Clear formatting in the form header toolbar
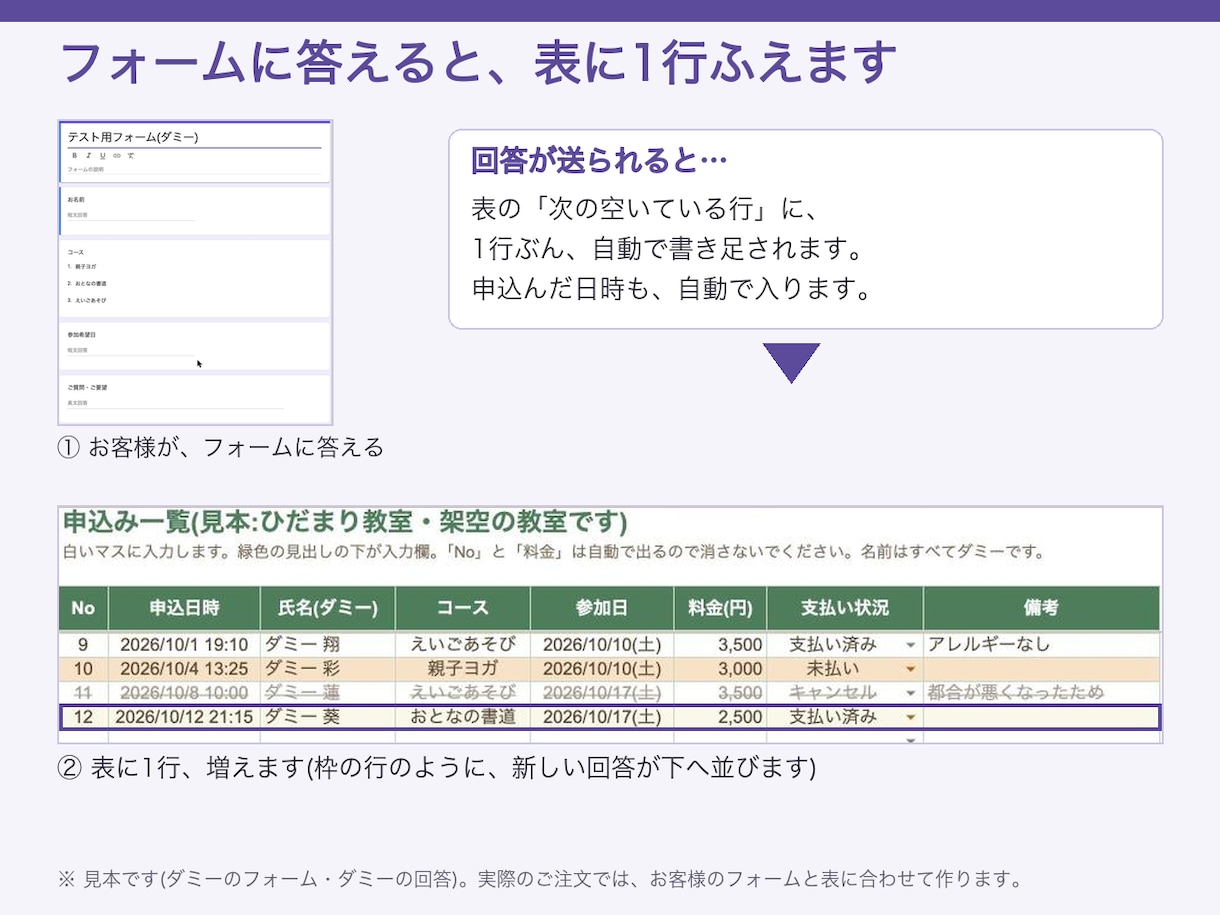Viewport: 1220px width, 915px height. [x=131, y=156]
